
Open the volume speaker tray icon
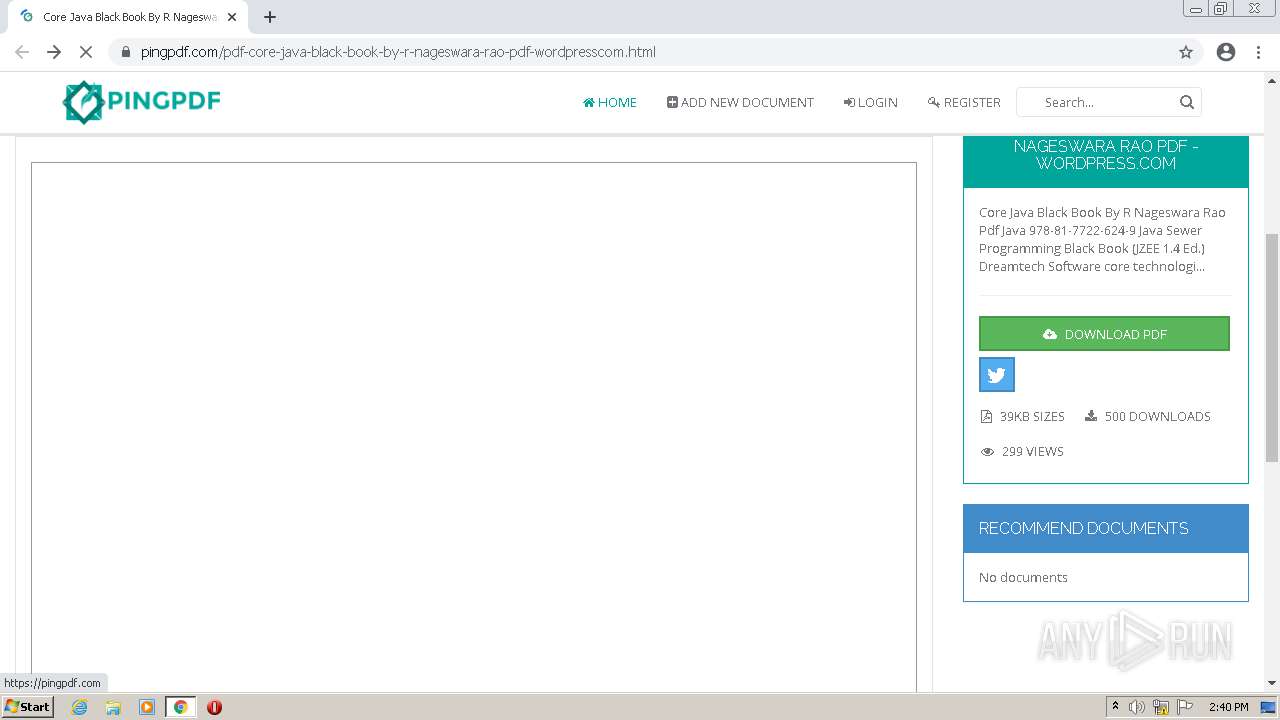(1137, 707)
